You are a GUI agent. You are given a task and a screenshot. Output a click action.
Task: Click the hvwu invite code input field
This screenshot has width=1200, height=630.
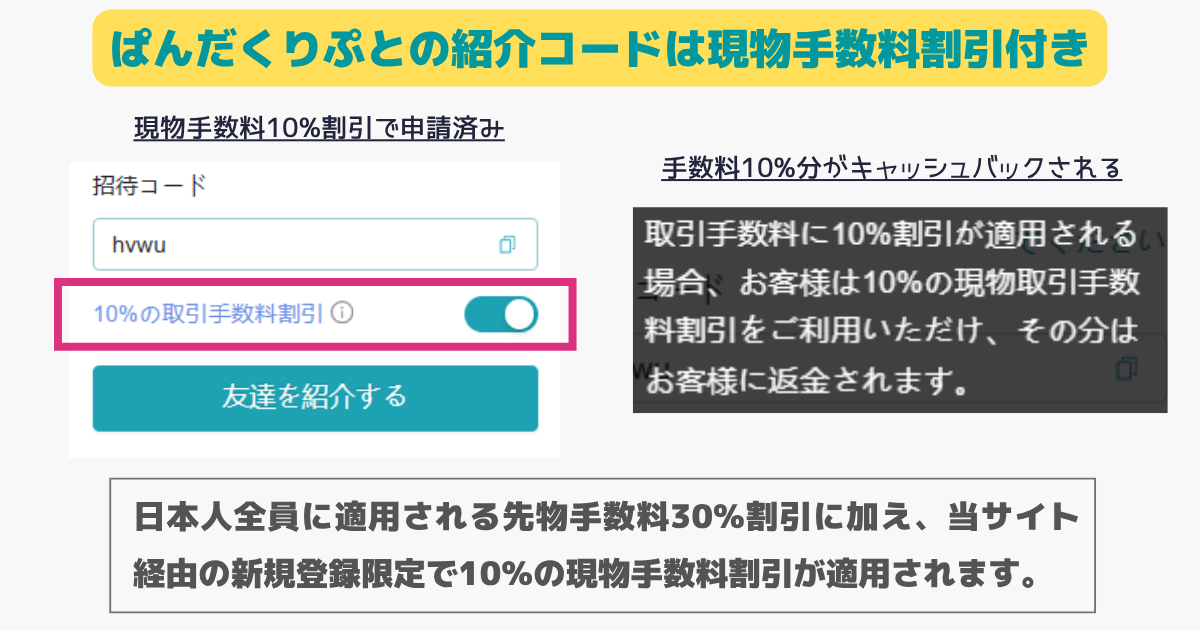315,244
